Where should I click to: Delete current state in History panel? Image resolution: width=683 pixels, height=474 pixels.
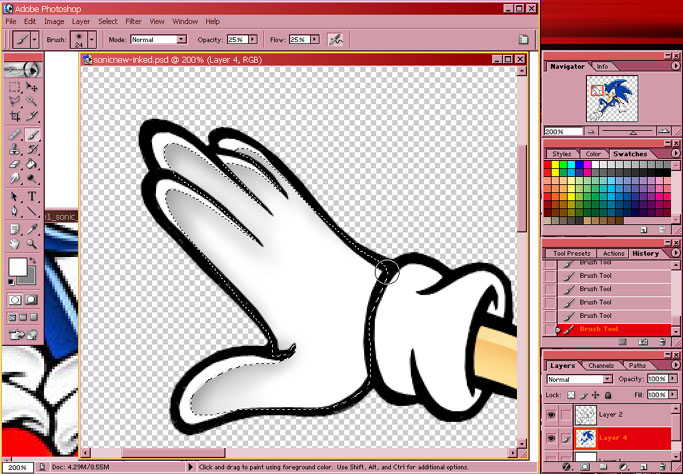(x=662, y=342)
